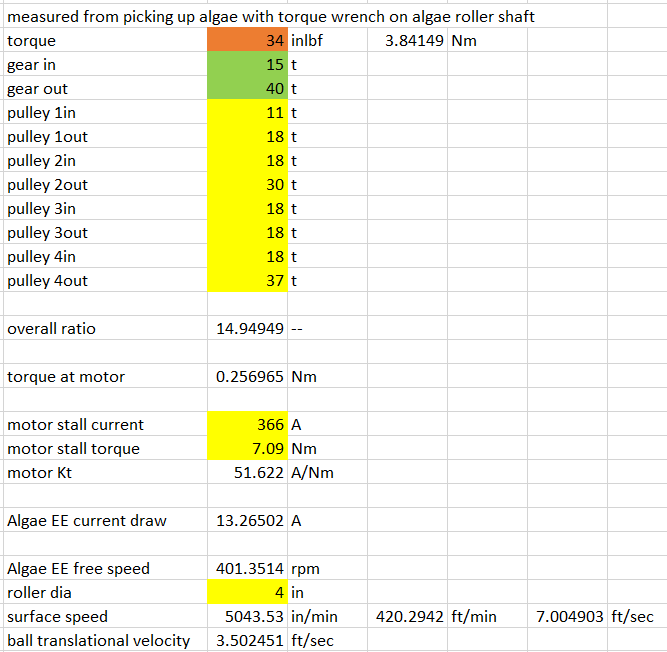Click the 'ft/min' unit cell

click(x=487, y=617)
